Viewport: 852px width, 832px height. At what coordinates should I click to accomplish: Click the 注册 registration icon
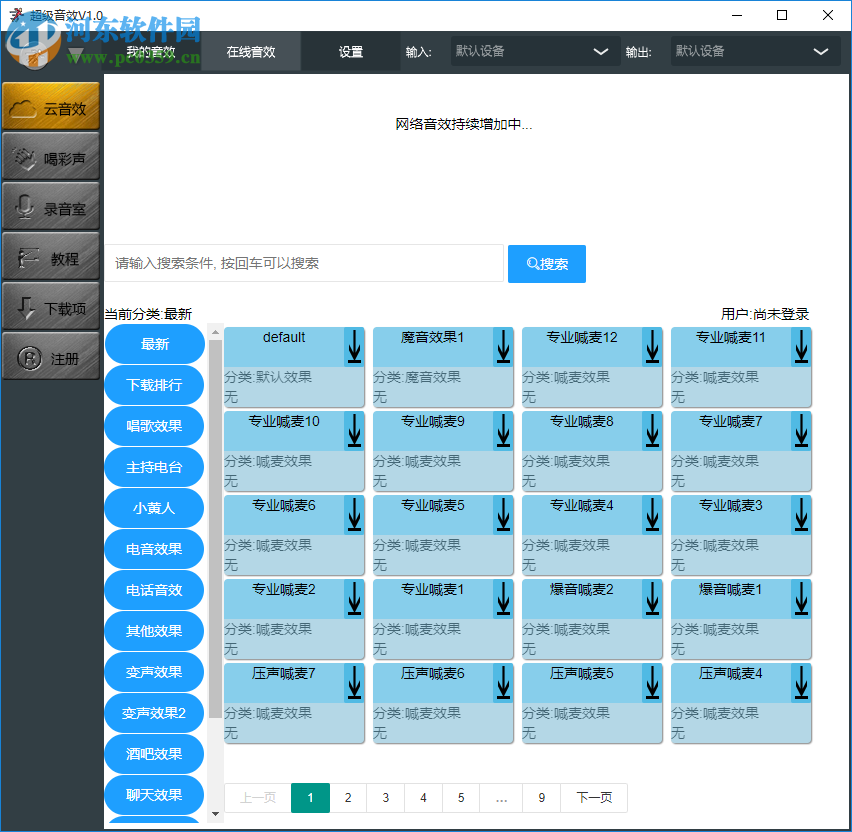pos(51,356)
